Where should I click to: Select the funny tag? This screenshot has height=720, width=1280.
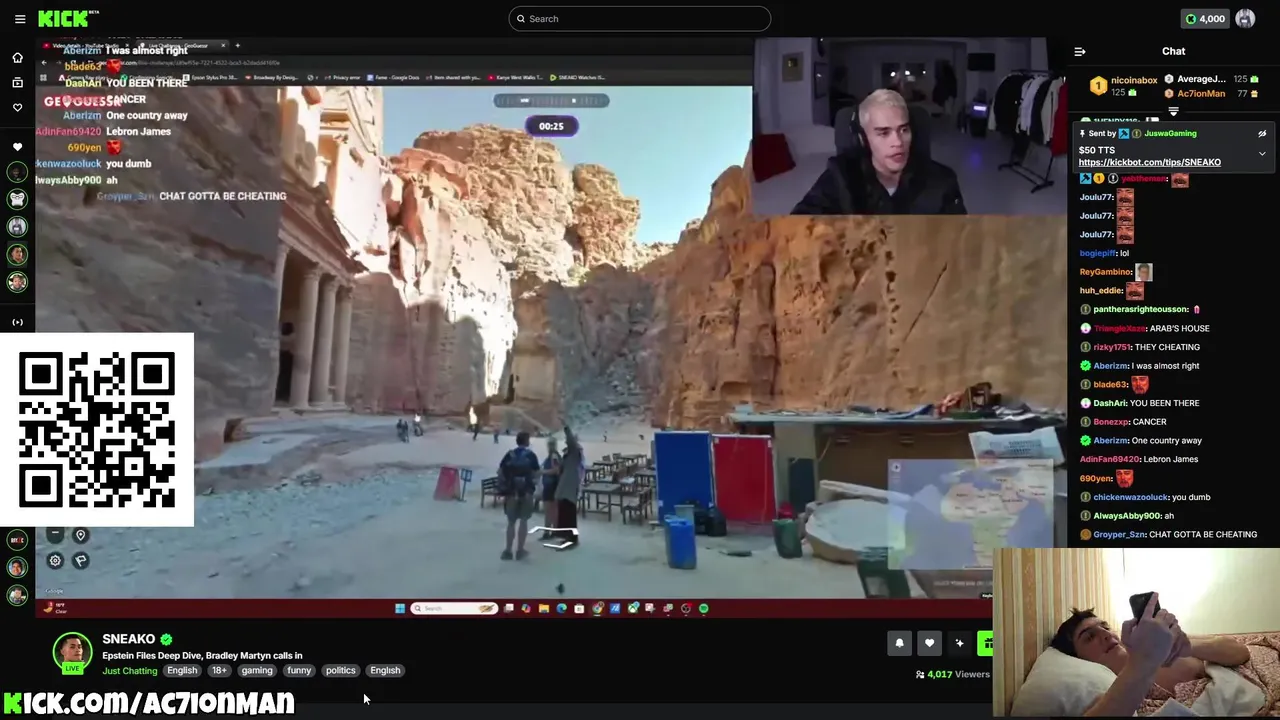[299, 670]
